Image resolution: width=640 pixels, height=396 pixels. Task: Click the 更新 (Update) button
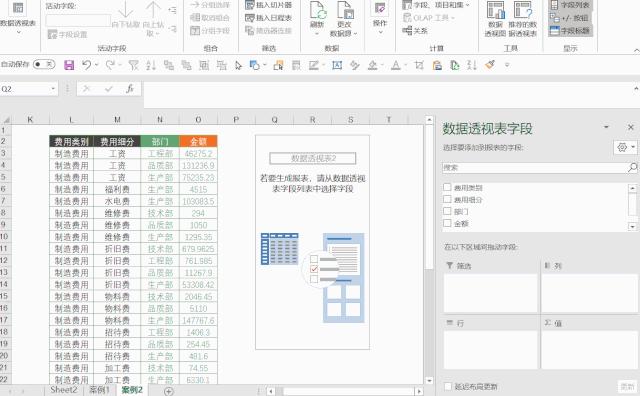click(627, 386)
